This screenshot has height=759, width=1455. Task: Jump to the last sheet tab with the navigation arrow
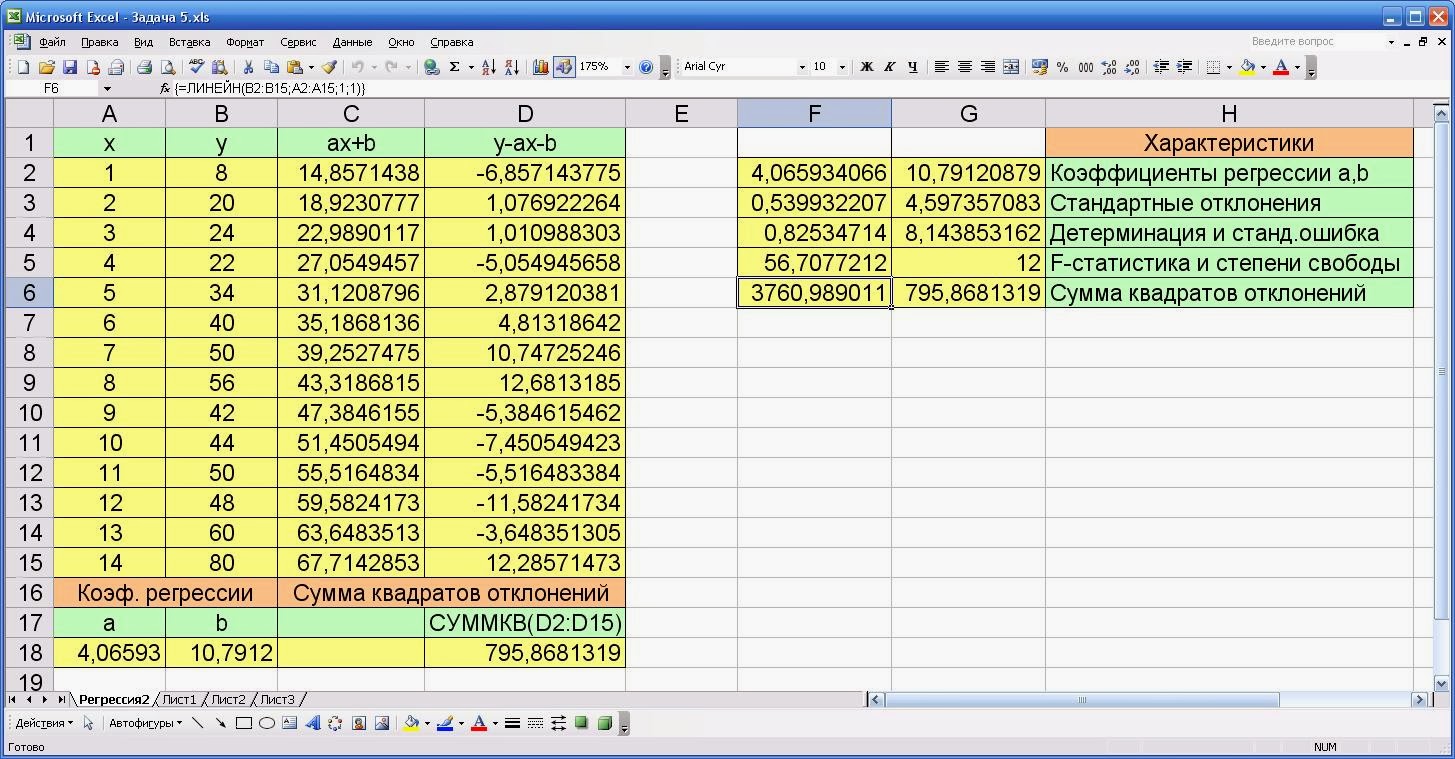coord(61,700)
